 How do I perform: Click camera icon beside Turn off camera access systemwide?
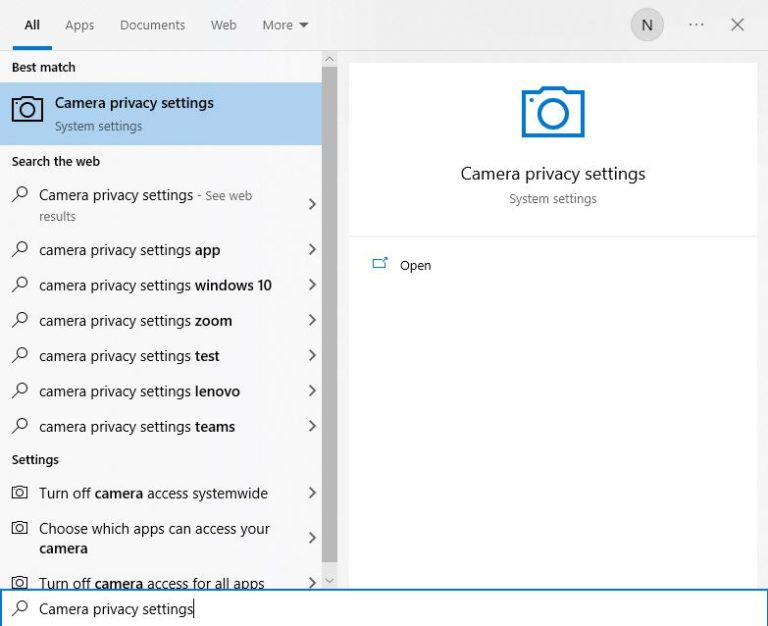(x=20, y=492)
